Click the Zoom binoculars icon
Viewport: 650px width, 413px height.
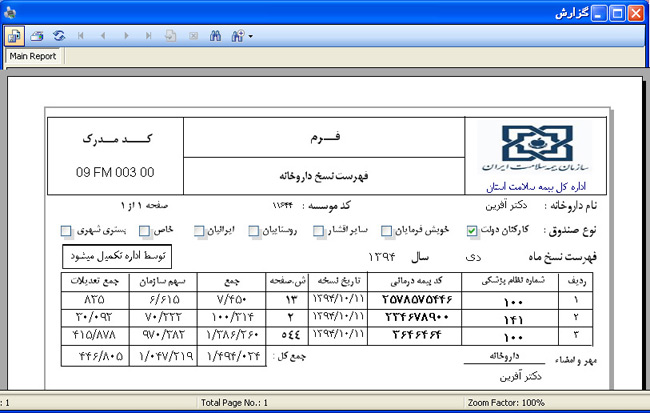pyautogui.click(x=238, y=36)
